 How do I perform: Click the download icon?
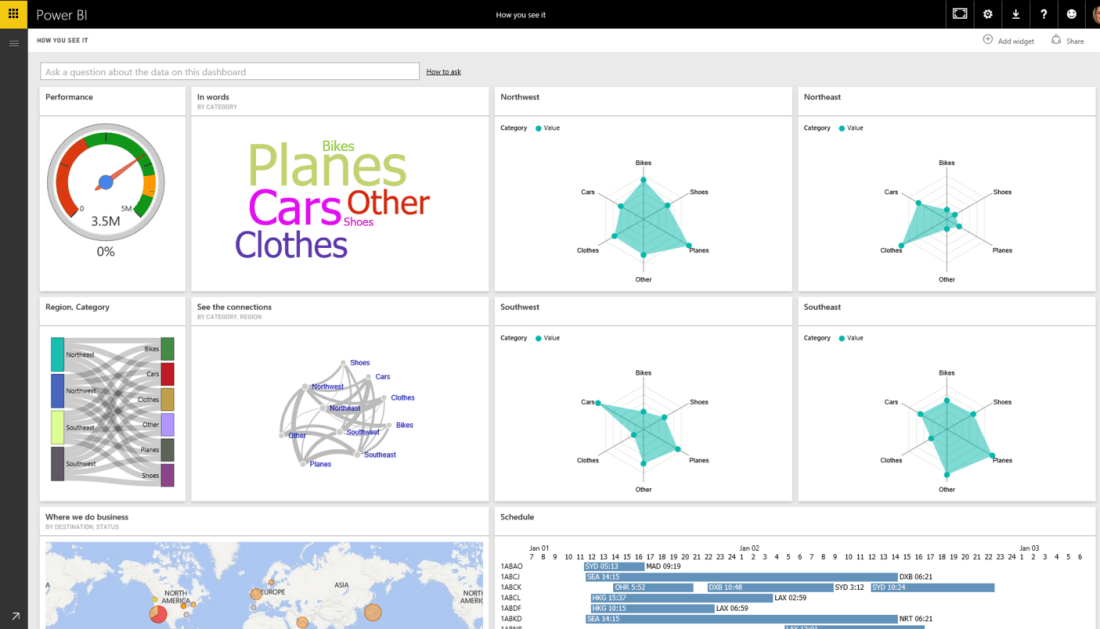(1016, 14)
